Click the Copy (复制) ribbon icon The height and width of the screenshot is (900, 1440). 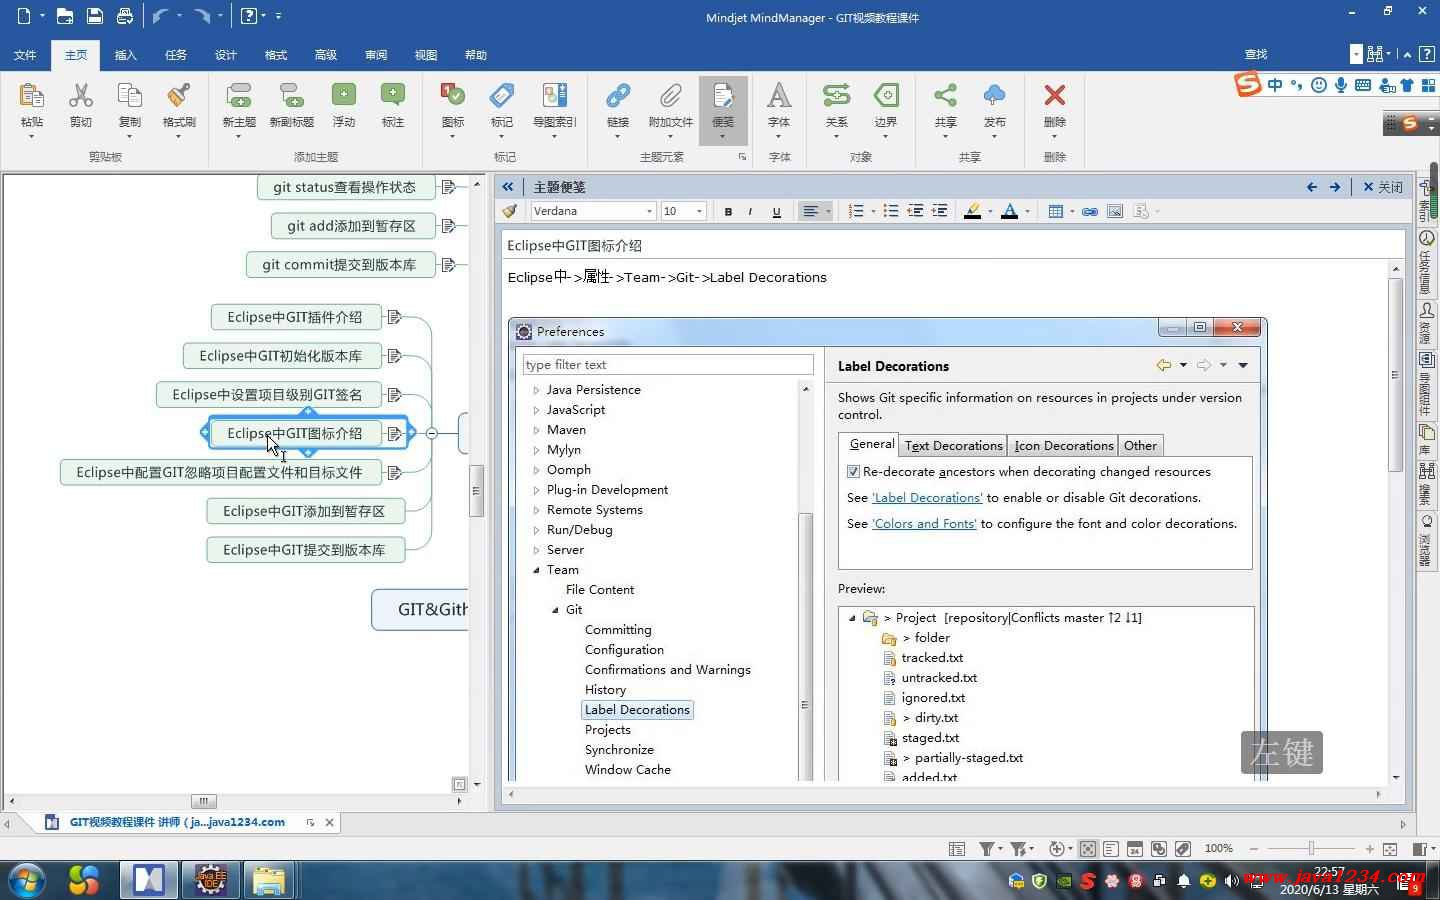tap(129, 96)
